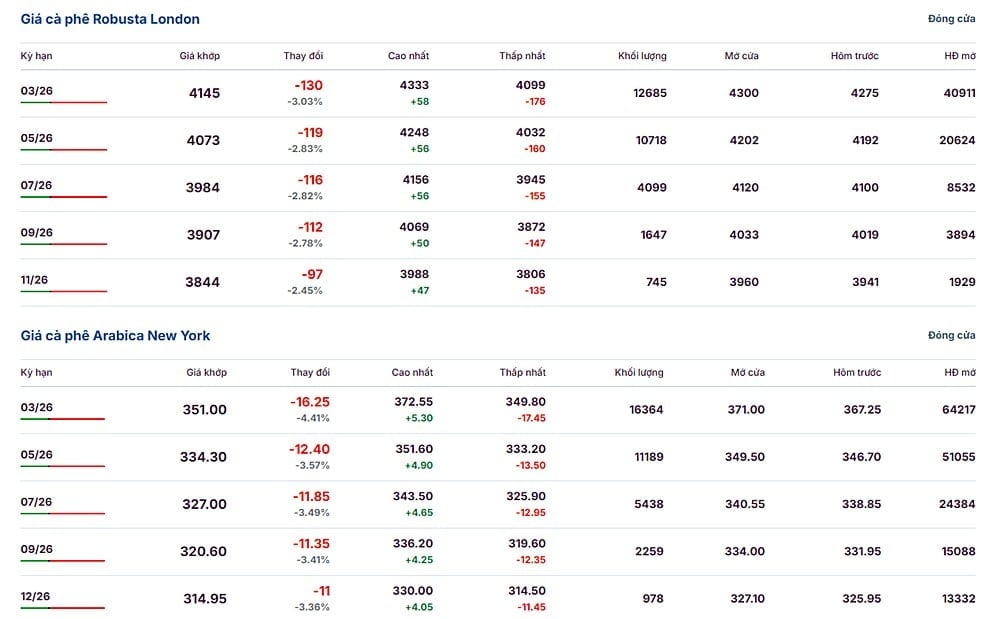Click the Giá cà phê Robusta London heading

point(110,19)
